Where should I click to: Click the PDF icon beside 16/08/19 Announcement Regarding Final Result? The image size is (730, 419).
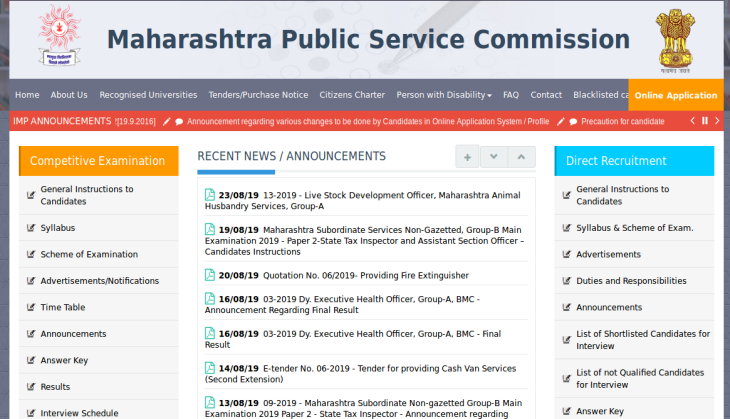point(210,298)
